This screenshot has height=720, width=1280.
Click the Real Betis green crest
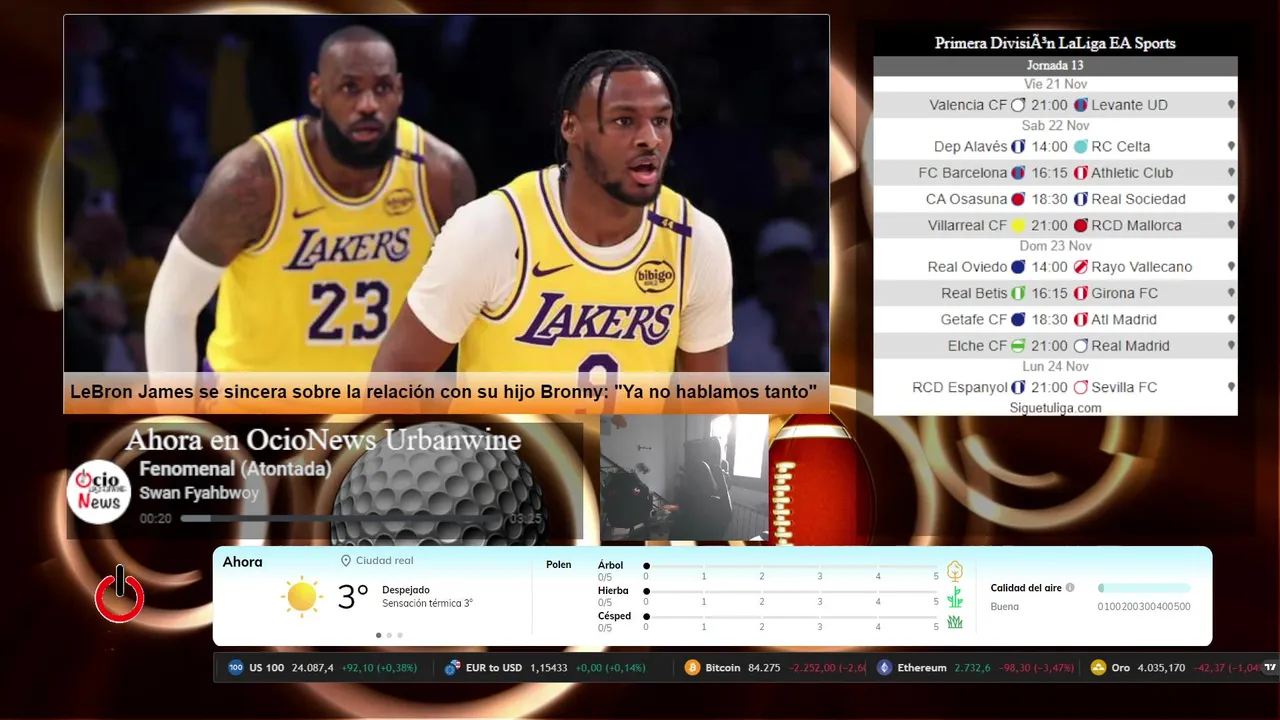pos(1018,294)
